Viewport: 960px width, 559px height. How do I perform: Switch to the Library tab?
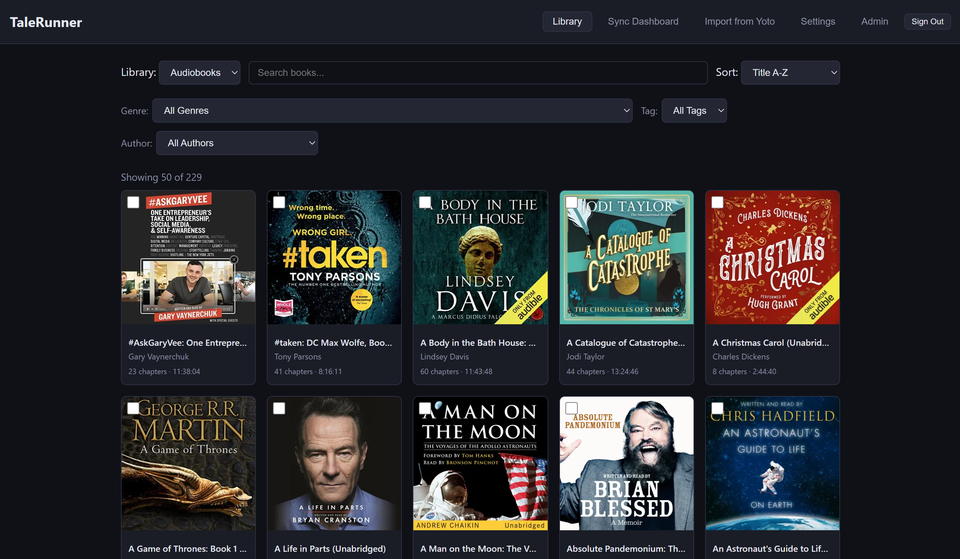point(567,21)
